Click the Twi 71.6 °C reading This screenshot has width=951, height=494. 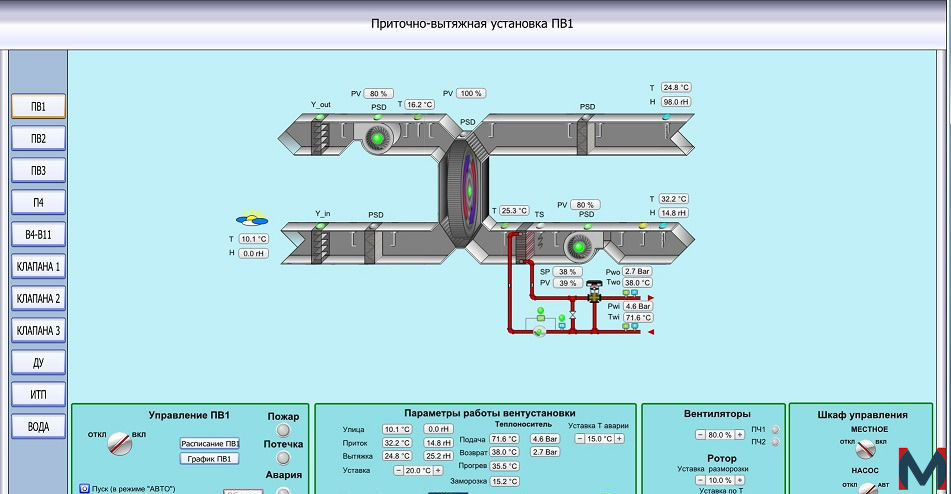(638, 318)
